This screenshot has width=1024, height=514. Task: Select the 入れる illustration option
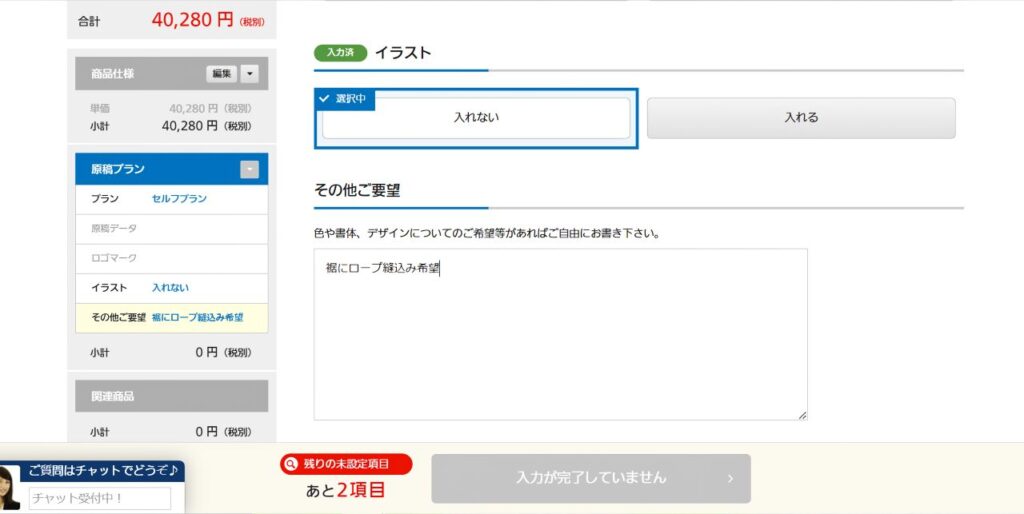click(801, 118)
